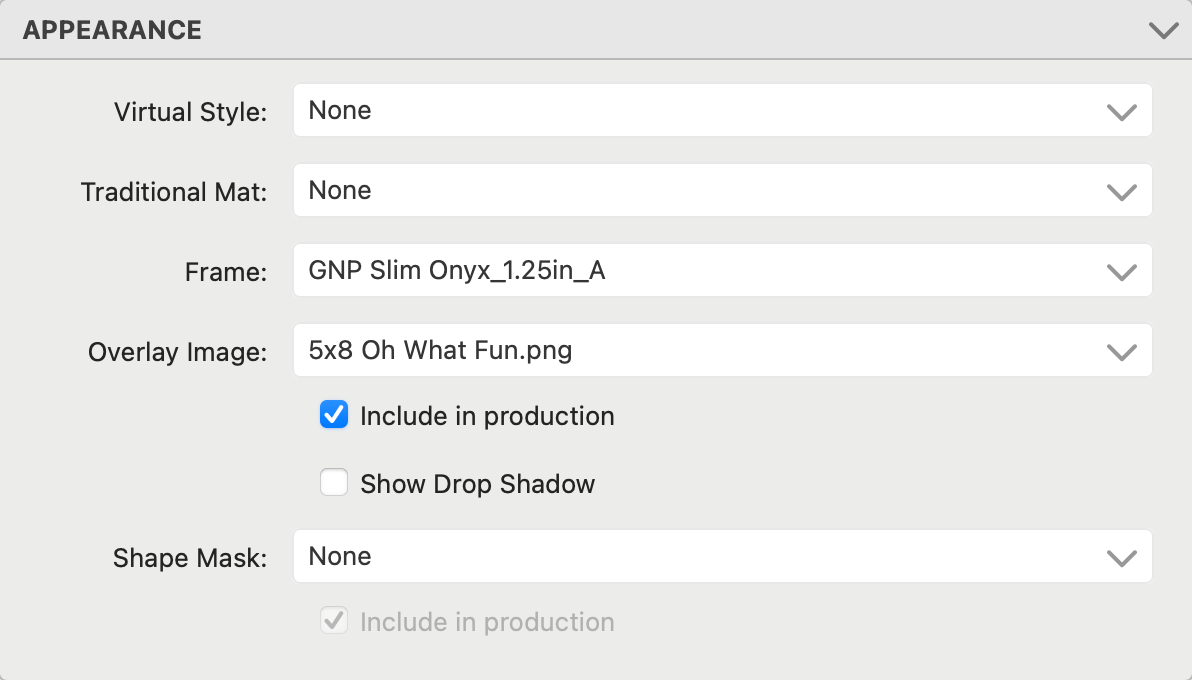Click the 'Overlay Image:' field label

click(x=177, y=352)
